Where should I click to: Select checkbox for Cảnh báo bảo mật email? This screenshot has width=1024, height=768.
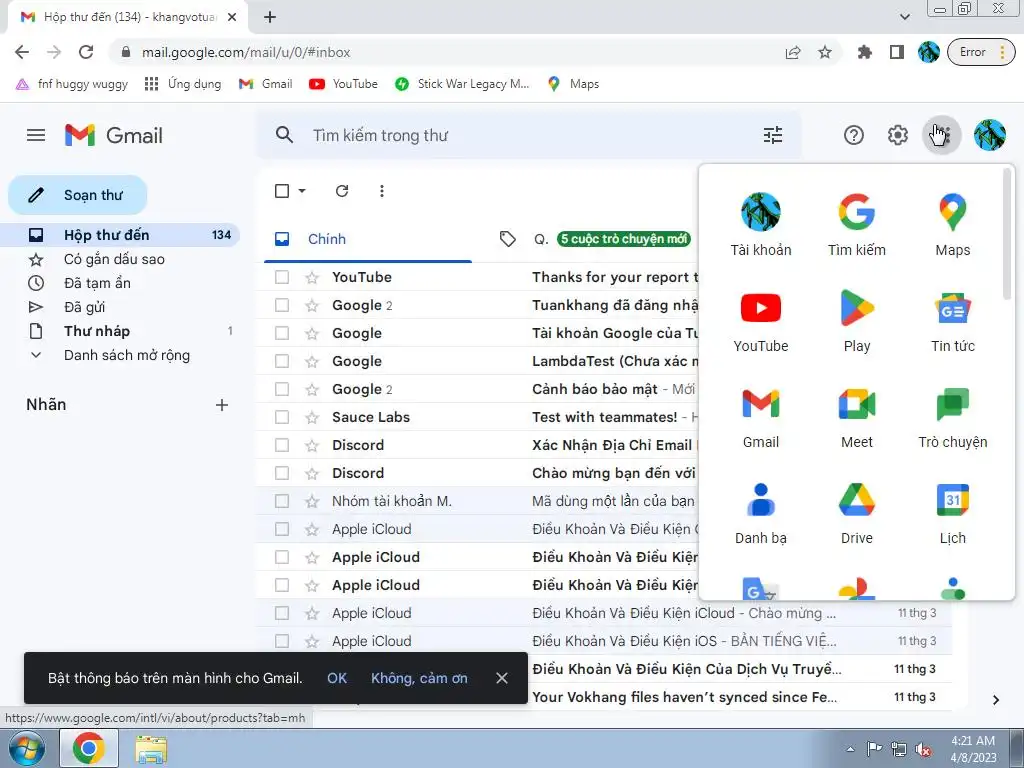click(x=282, y=389)
